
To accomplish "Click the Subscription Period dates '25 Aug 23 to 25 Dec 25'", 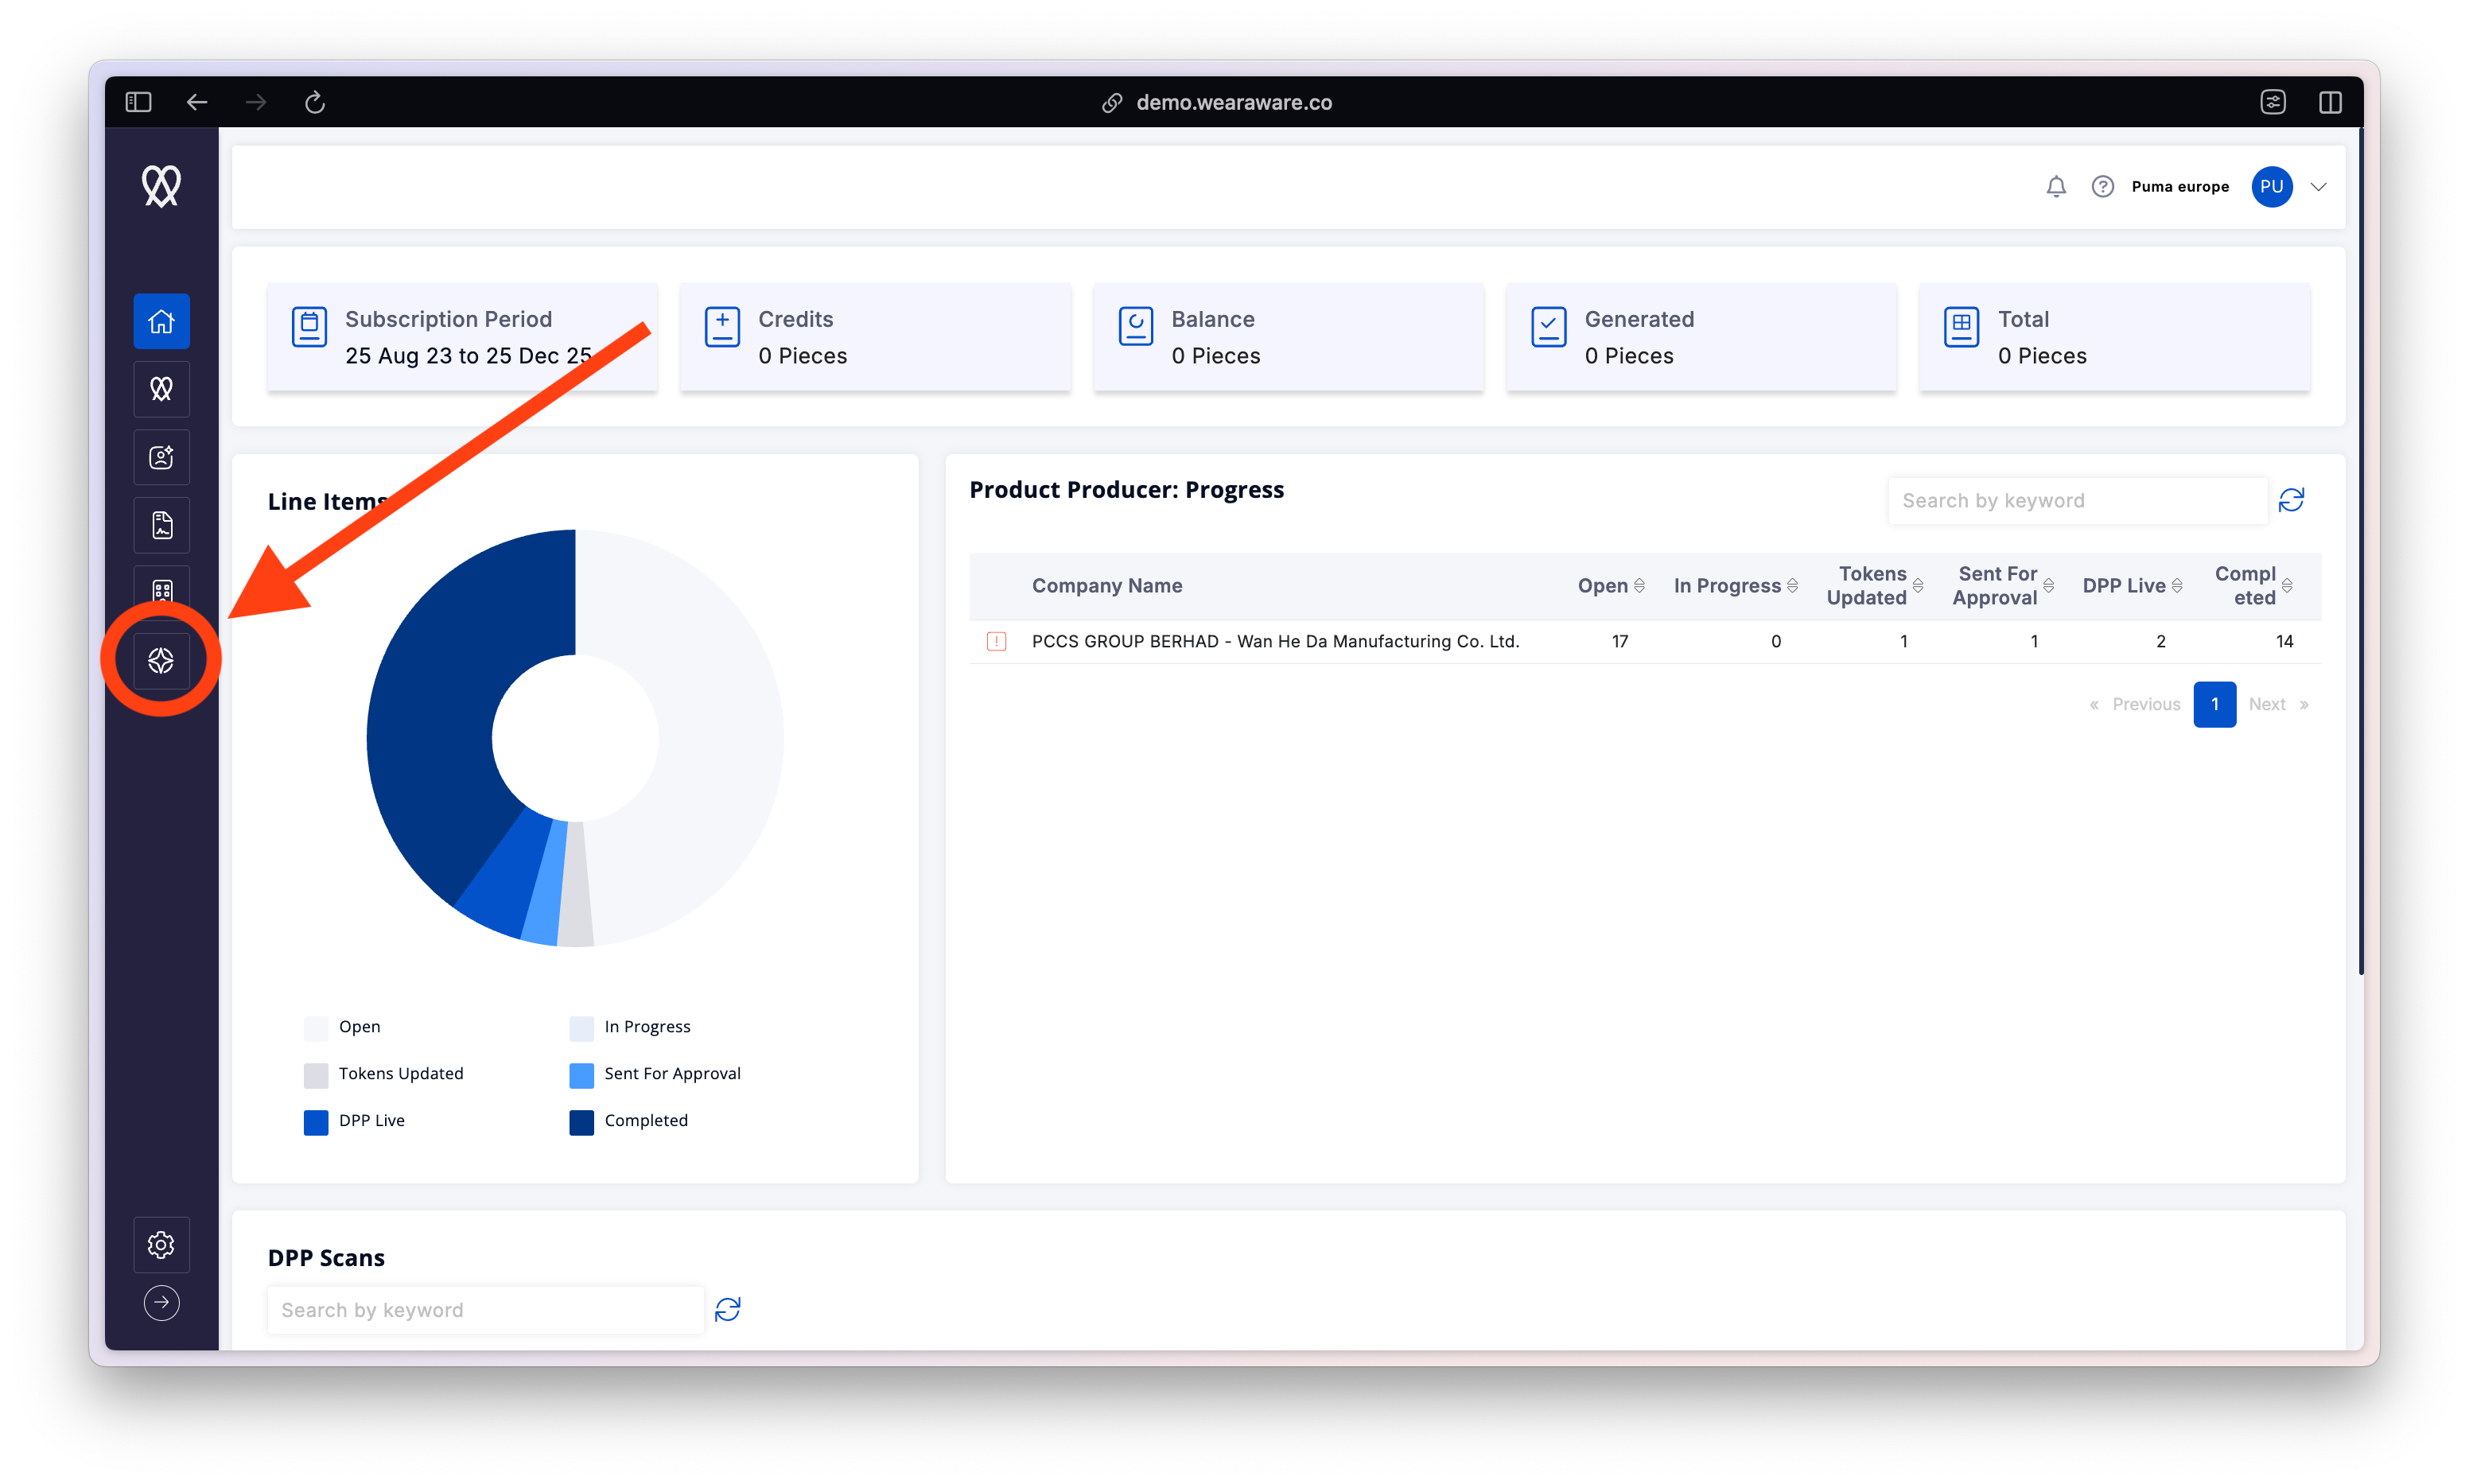I will point(469,356).
